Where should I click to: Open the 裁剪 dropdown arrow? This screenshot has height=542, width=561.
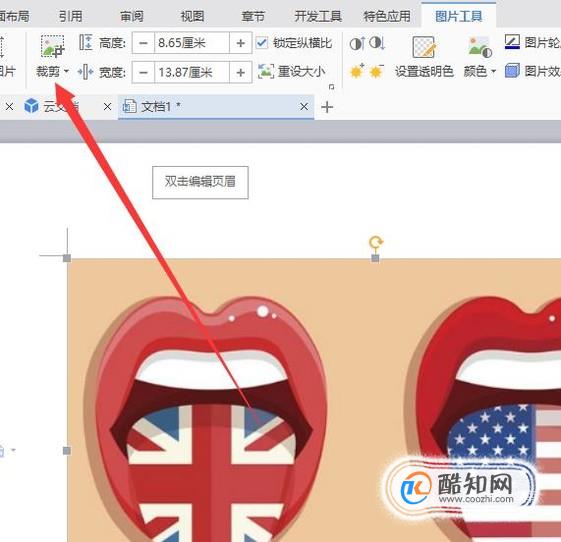(66, 71)
